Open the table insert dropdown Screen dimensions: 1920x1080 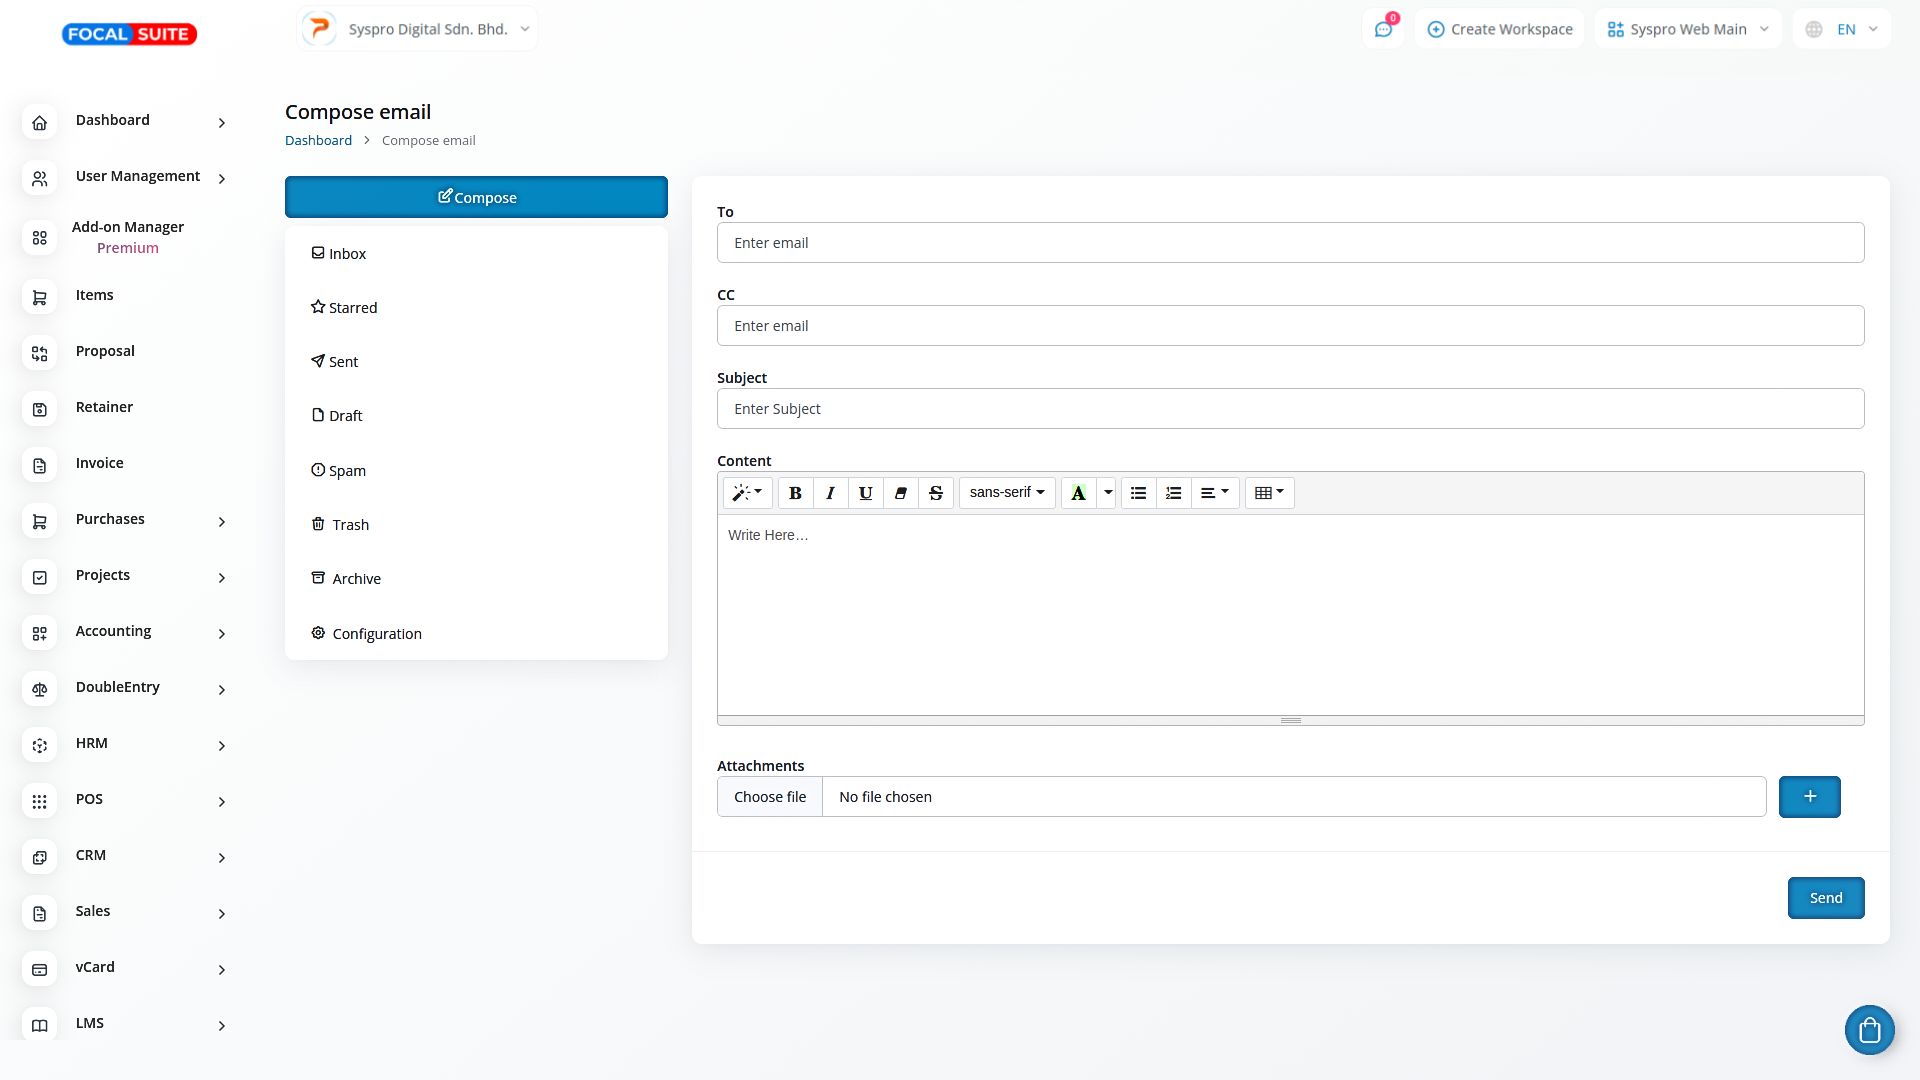1269,493
